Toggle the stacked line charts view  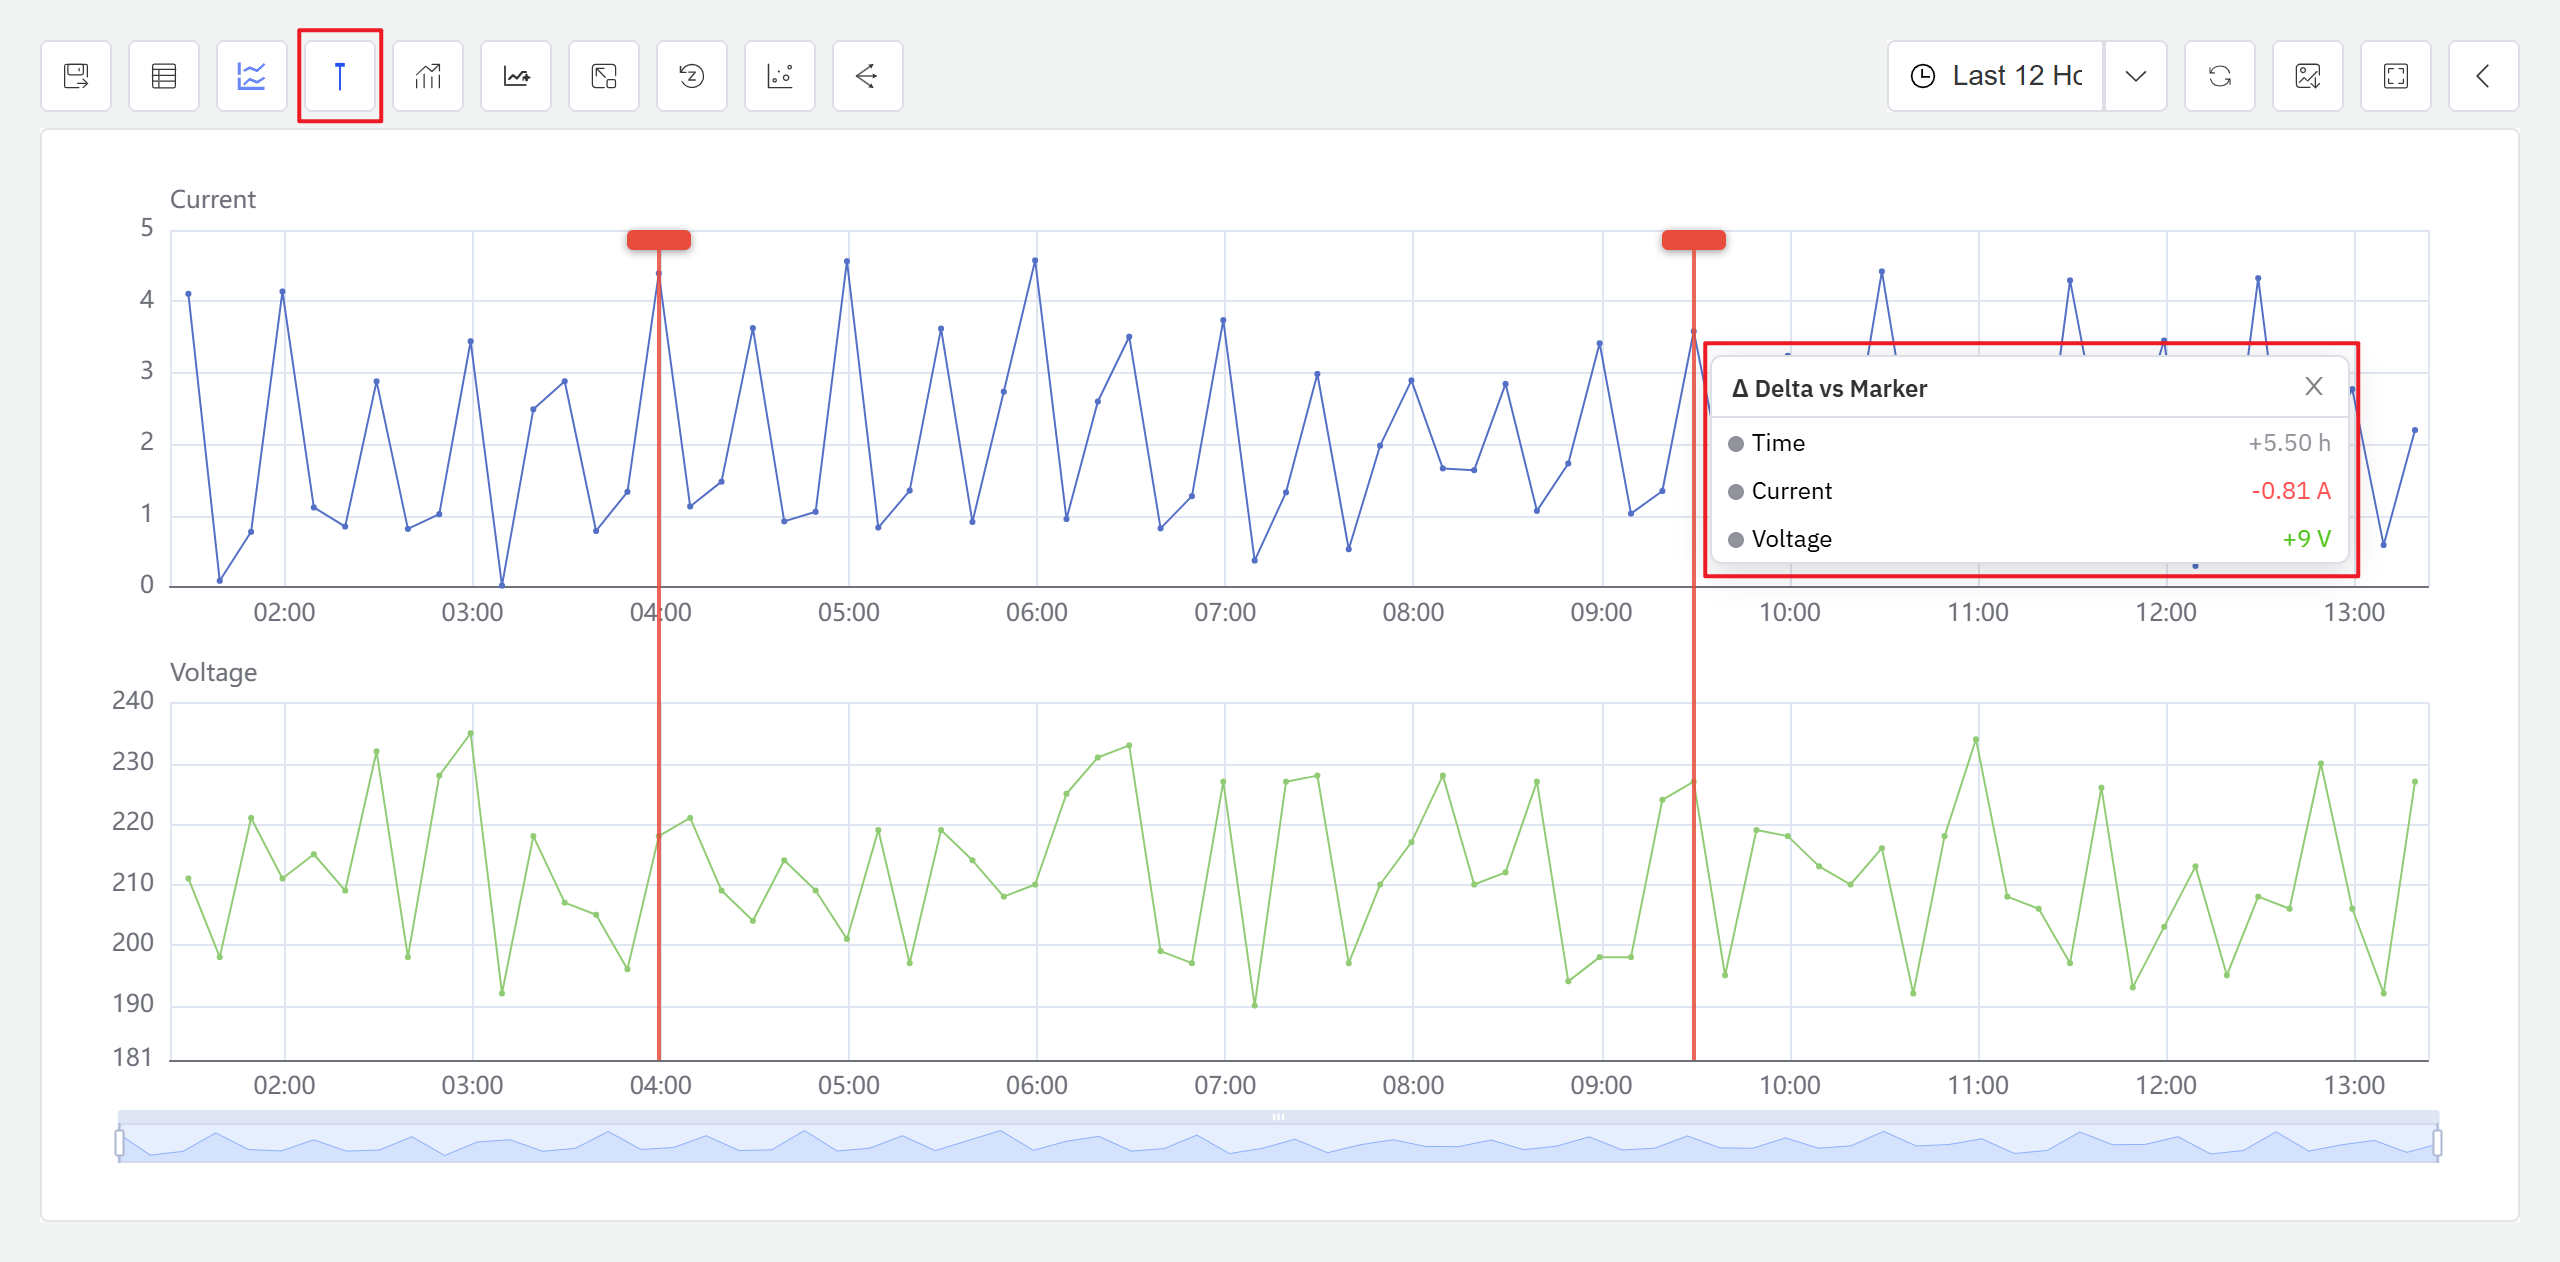click(251, 76)
